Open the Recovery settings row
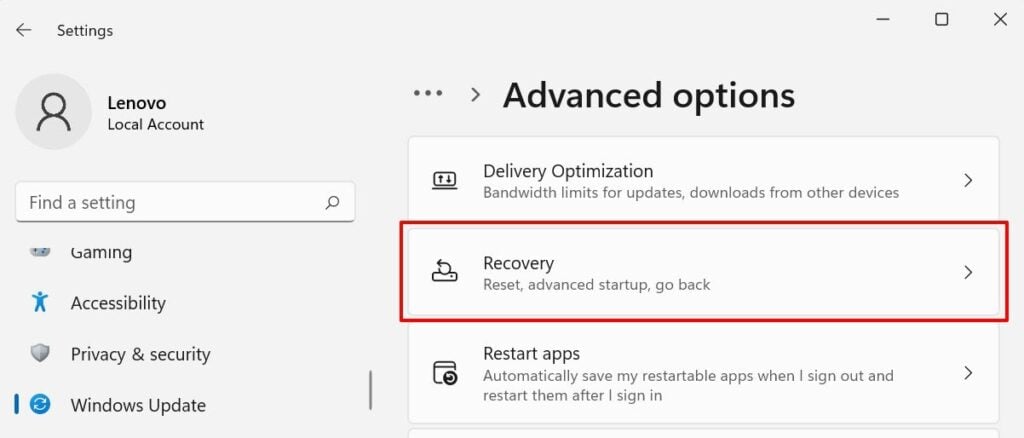1024x438 pixels. click(700, 273)
